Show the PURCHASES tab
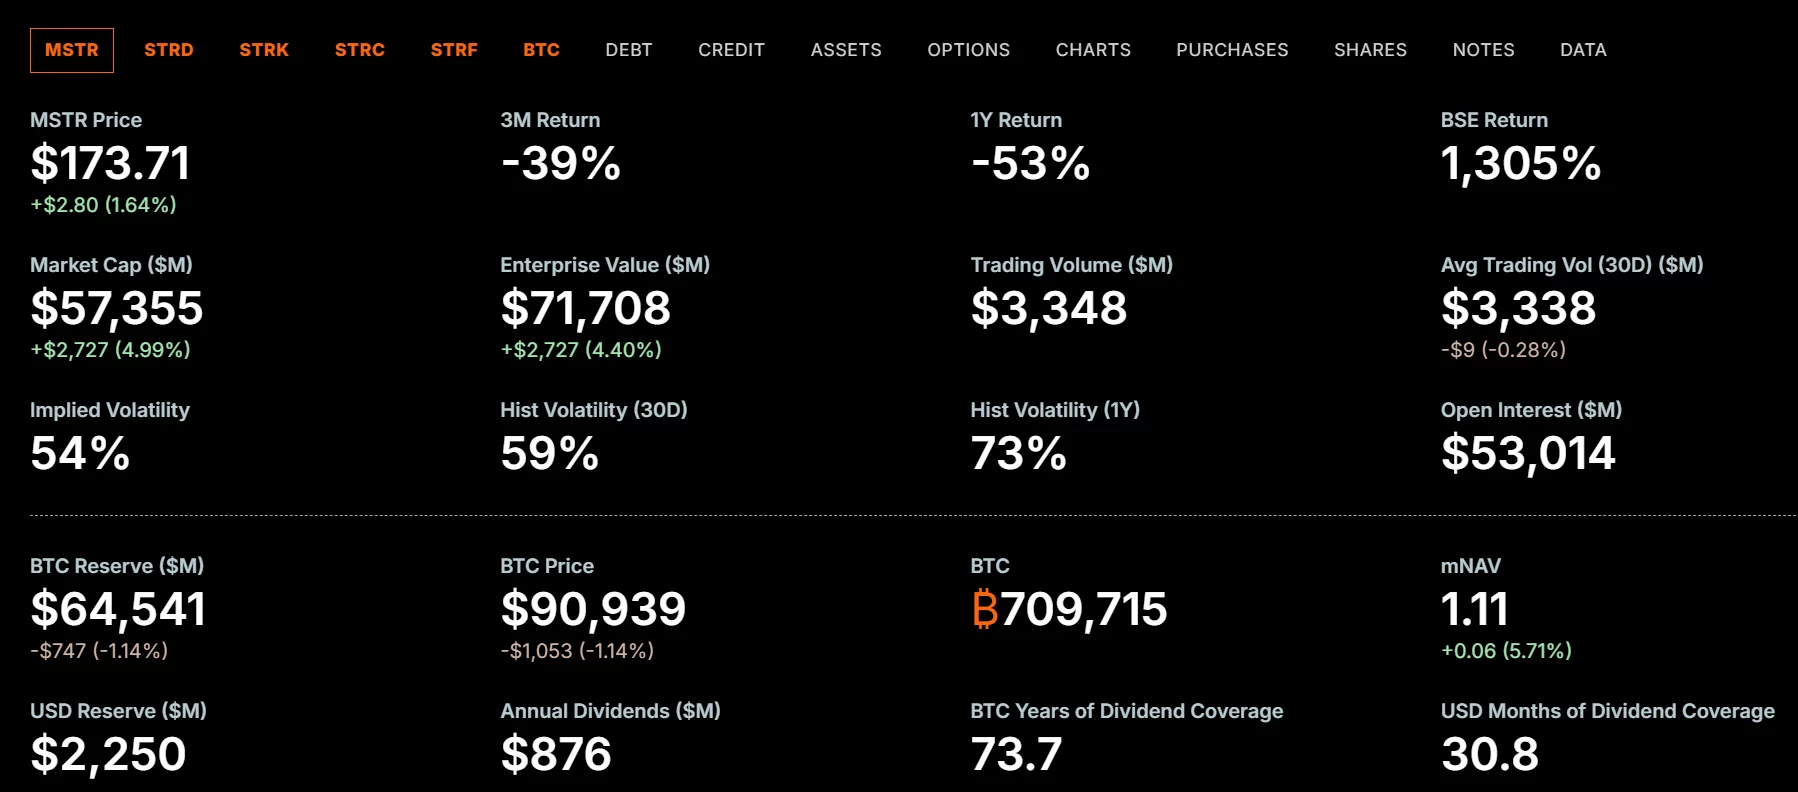 tap(1232, 50)
